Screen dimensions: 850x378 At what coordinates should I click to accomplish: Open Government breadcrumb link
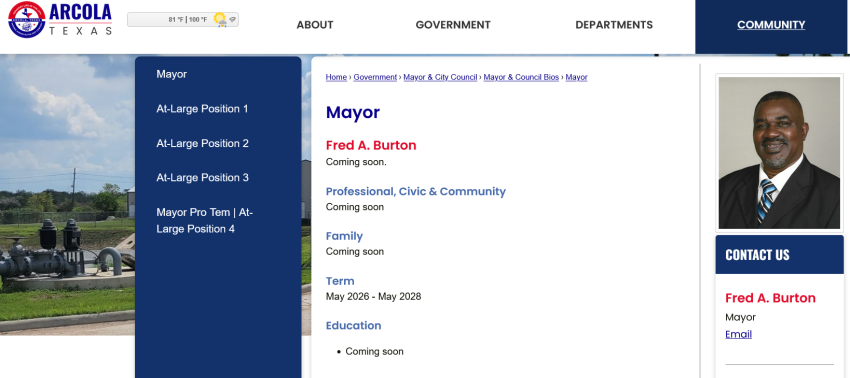pyautogui.click(x=375, y=78)
